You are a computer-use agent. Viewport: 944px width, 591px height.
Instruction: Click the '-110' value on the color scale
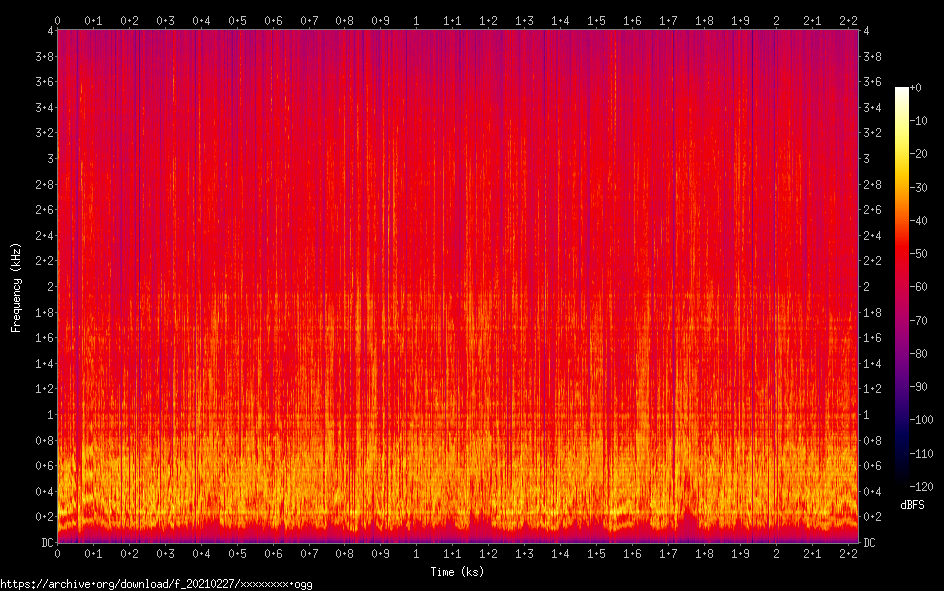pos(921,454)
